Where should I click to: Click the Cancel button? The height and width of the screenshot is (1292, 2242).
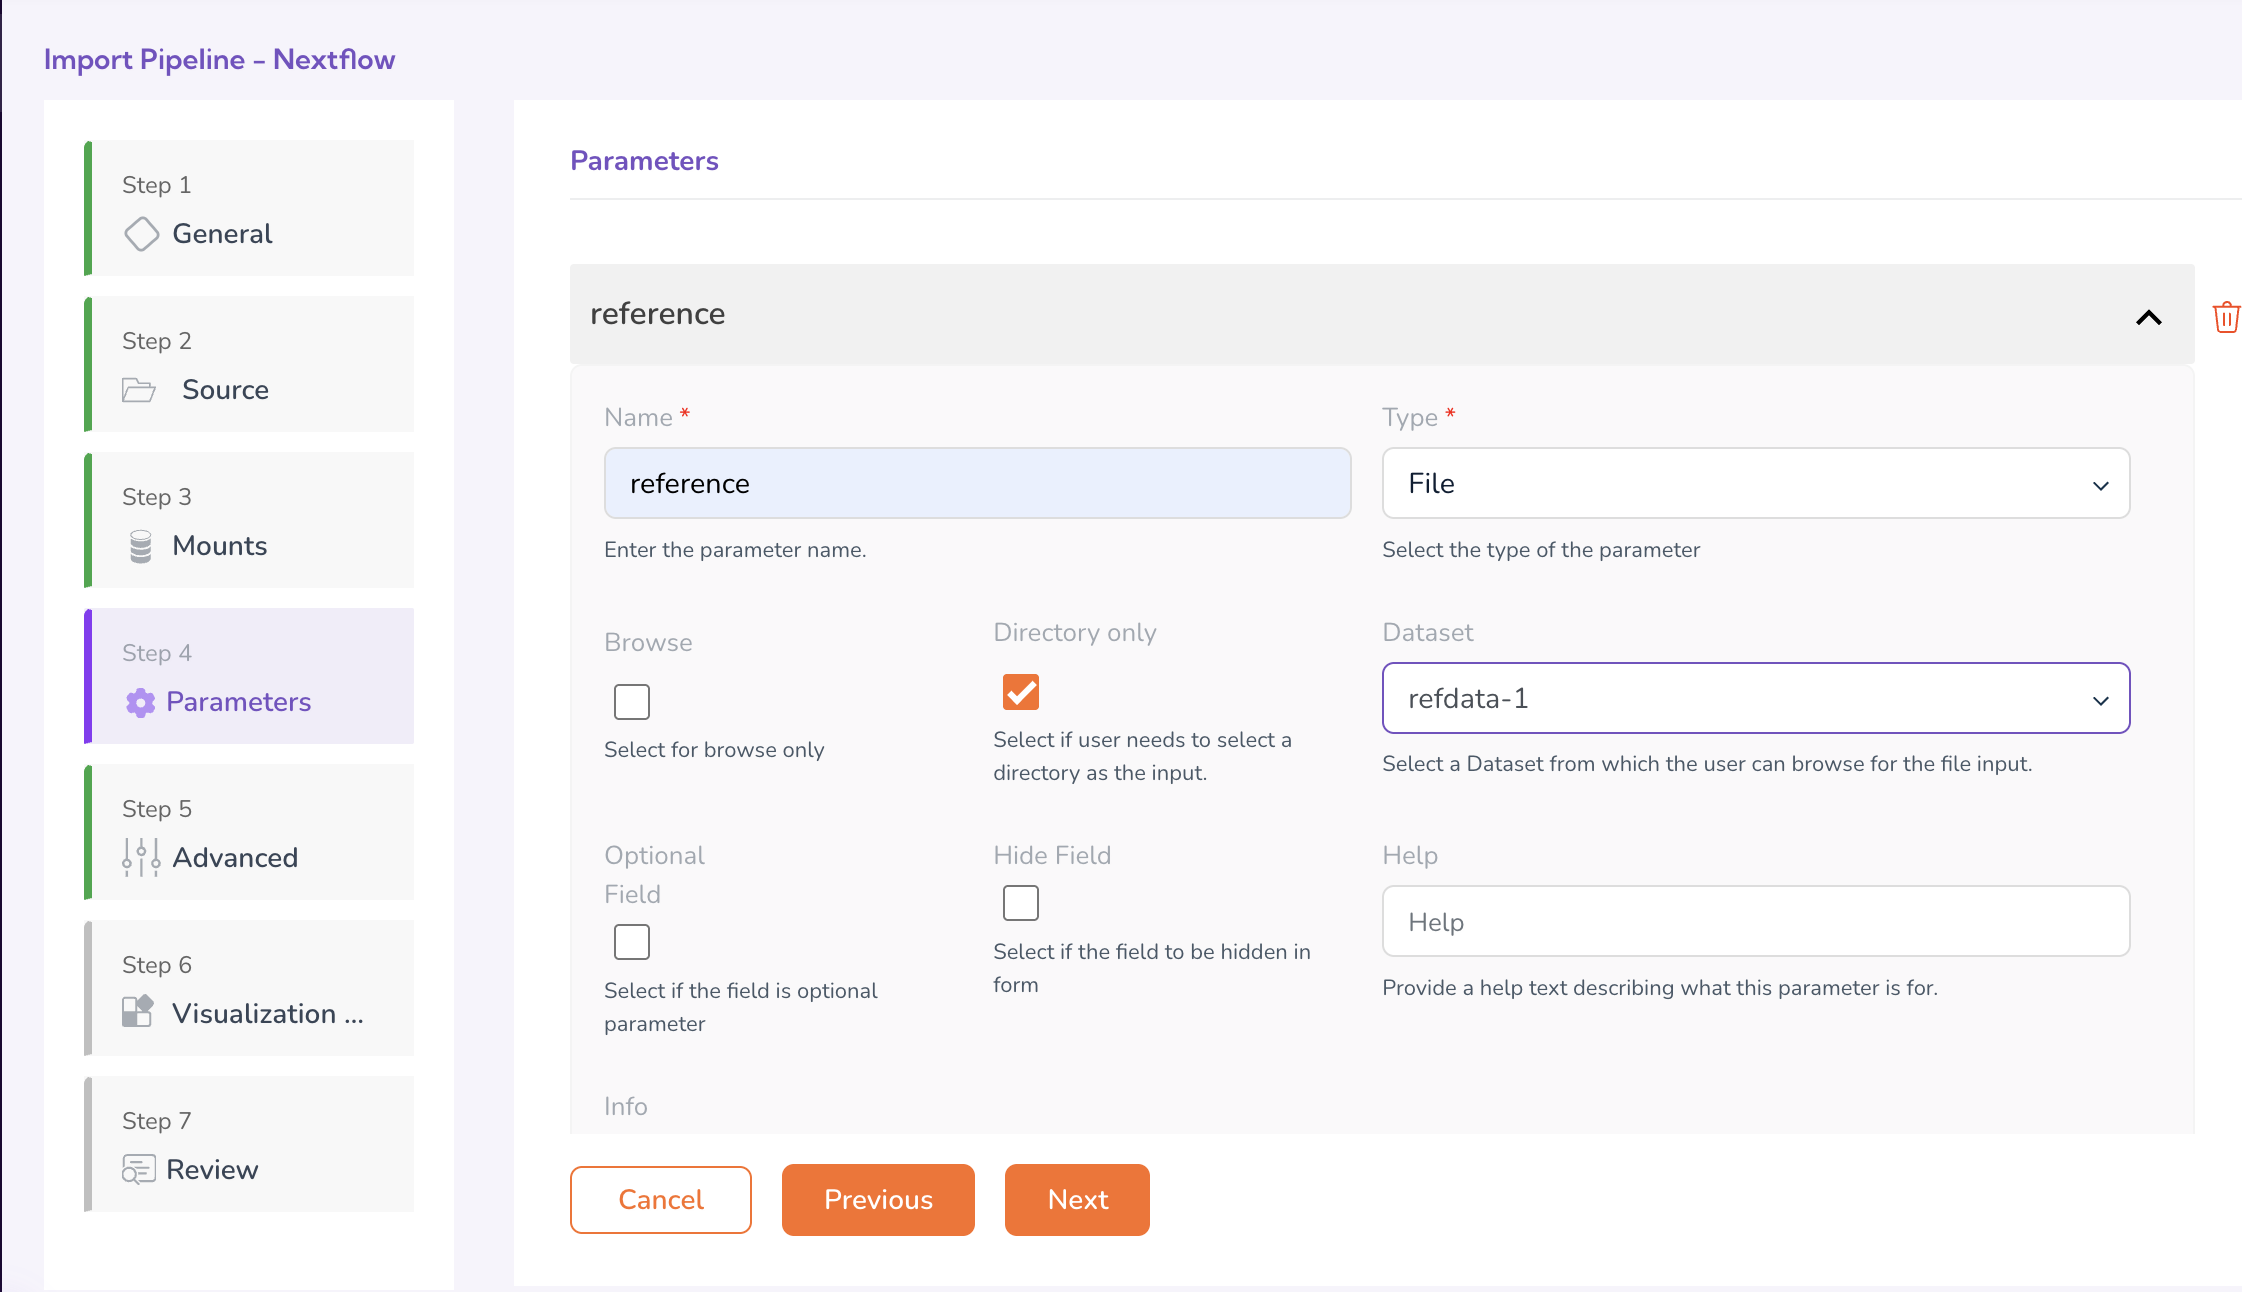[660, 1199]
